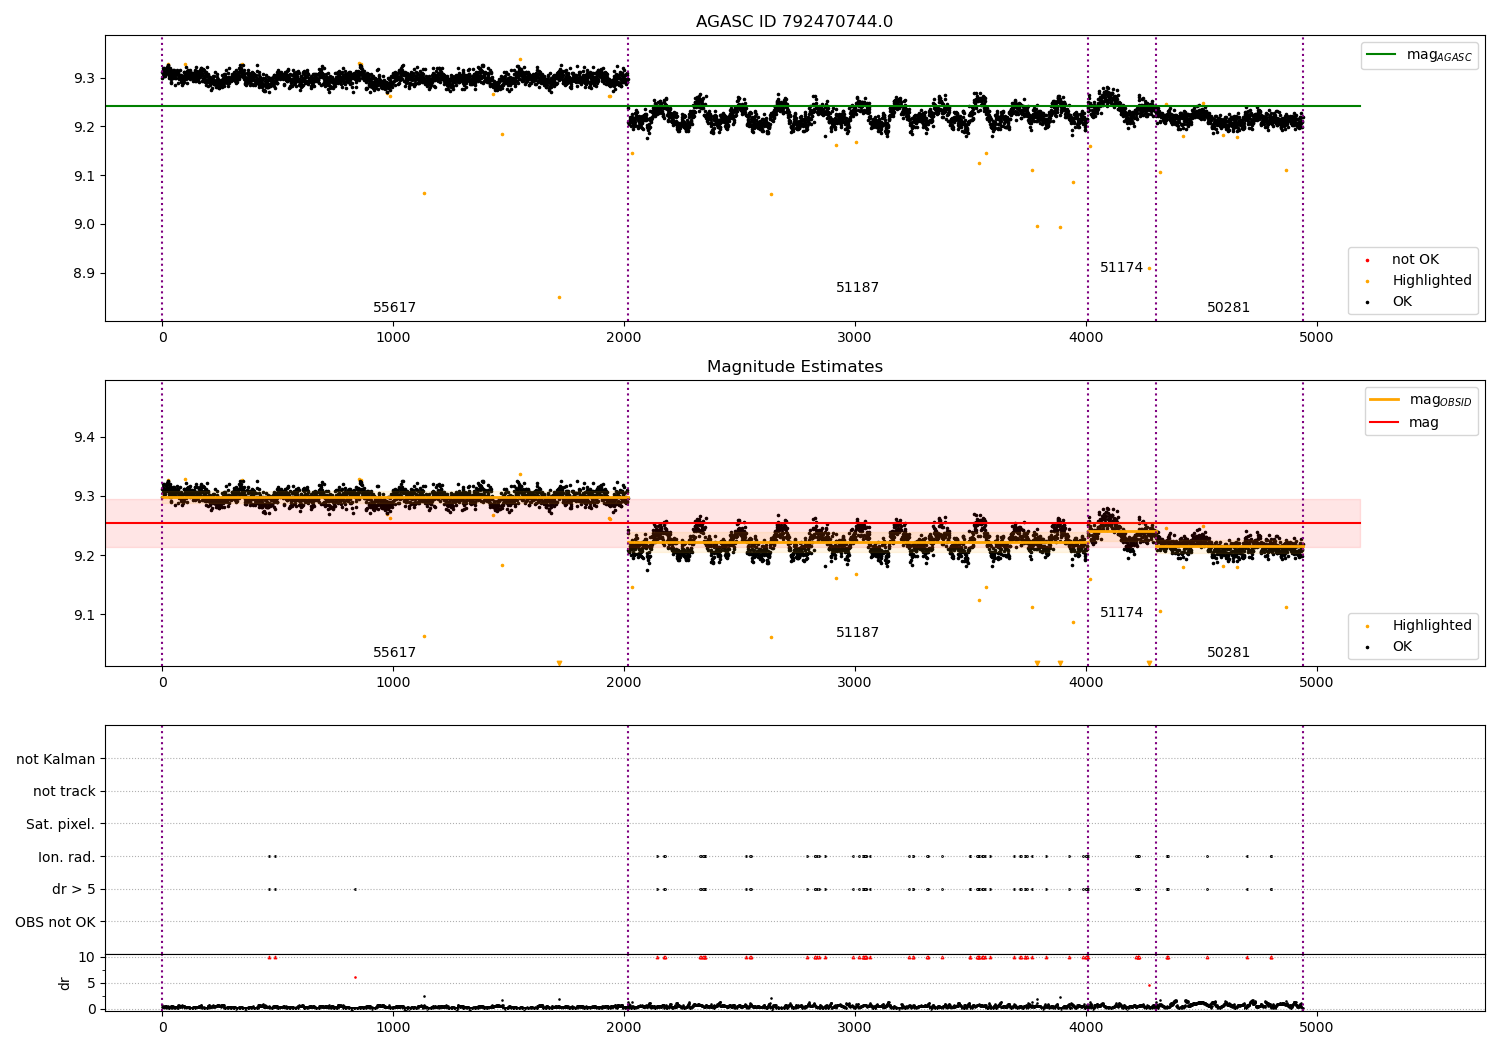Click y-tick 9.0 in the AGASC ID plot
This screenshot has height=1050, width=1500.
point(83,225)
